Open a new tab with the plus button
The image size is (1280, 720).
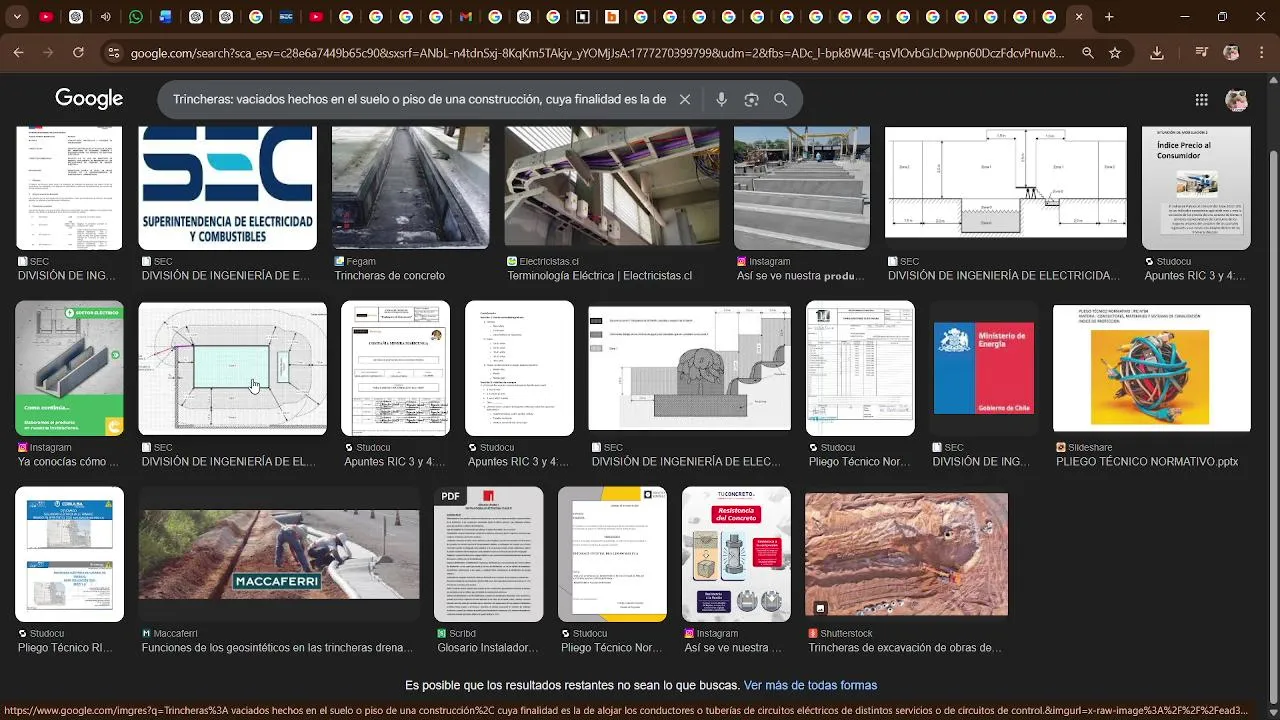tap(1109, 17)
